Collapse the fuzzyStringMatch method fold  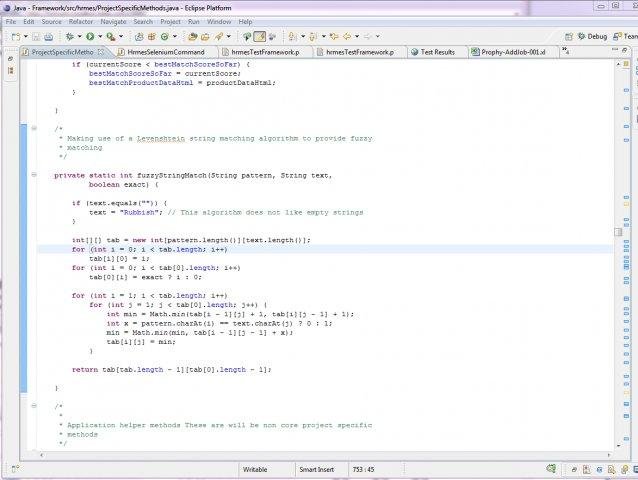click(34, 175)
